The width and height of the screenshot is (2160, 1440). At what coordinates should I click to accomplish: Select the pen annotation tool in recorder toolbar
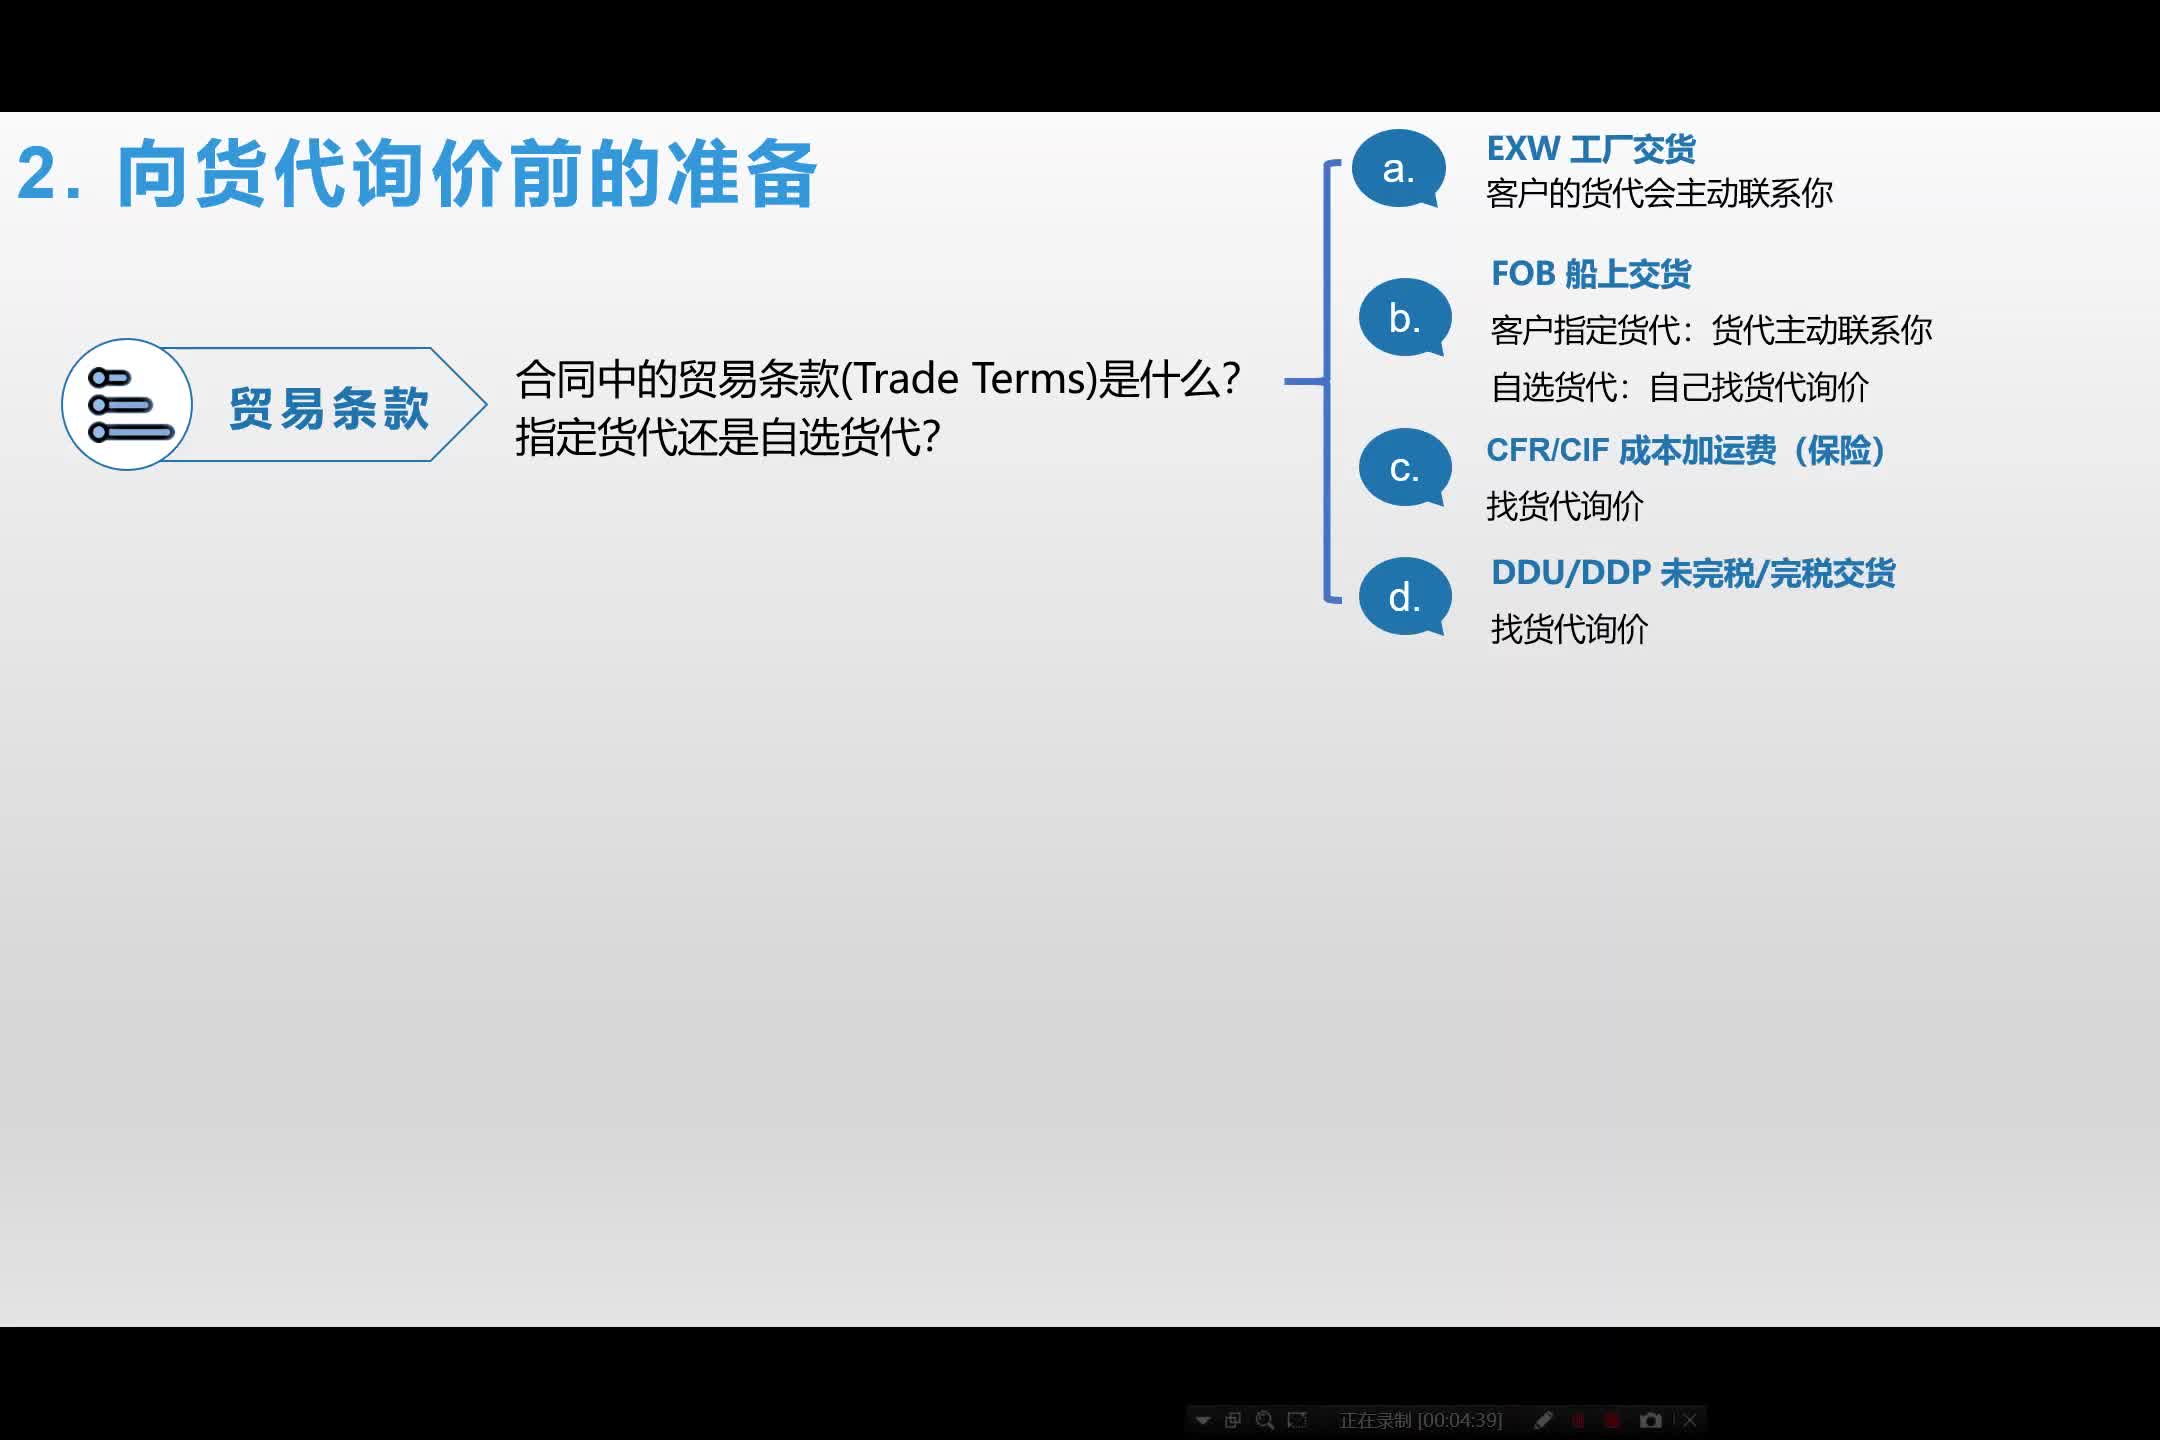1544,1420
